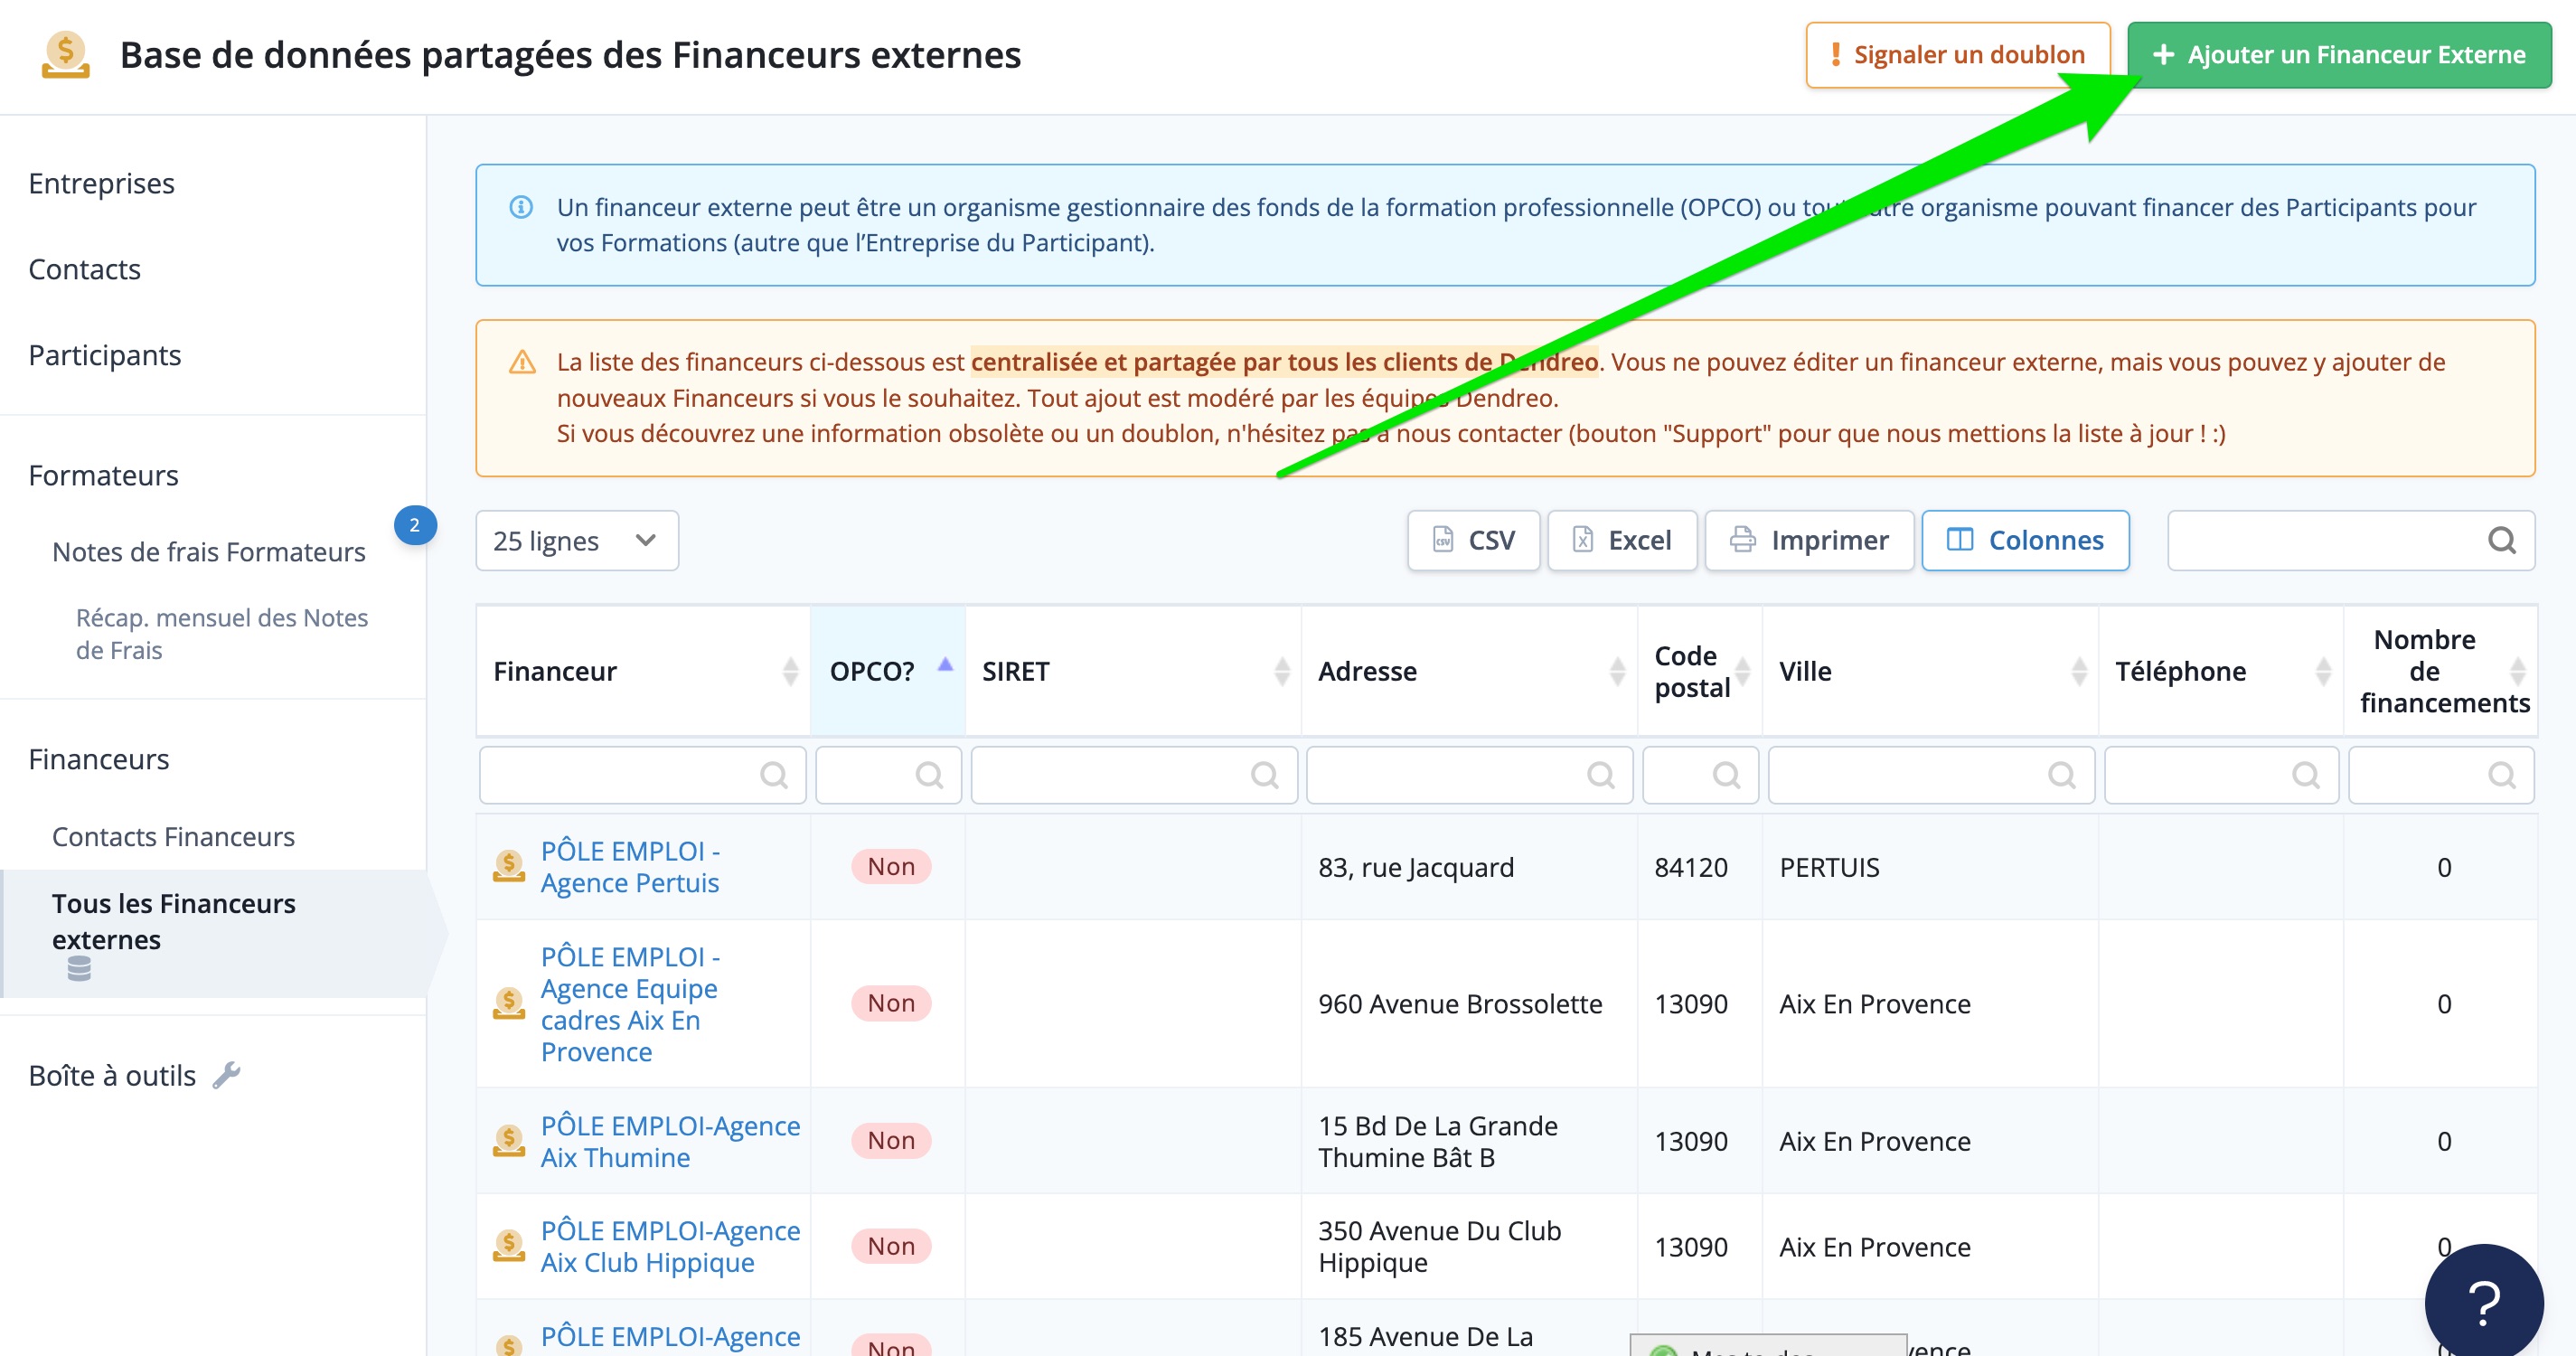Open the 25 lignes rows dropdown

point(577,541)
